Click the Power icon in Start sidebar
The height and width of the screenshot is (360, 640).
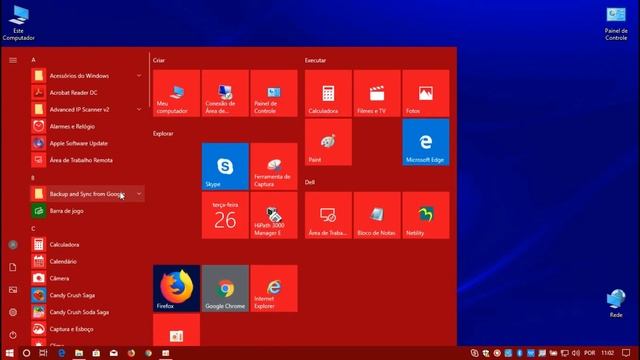point(13,335)
